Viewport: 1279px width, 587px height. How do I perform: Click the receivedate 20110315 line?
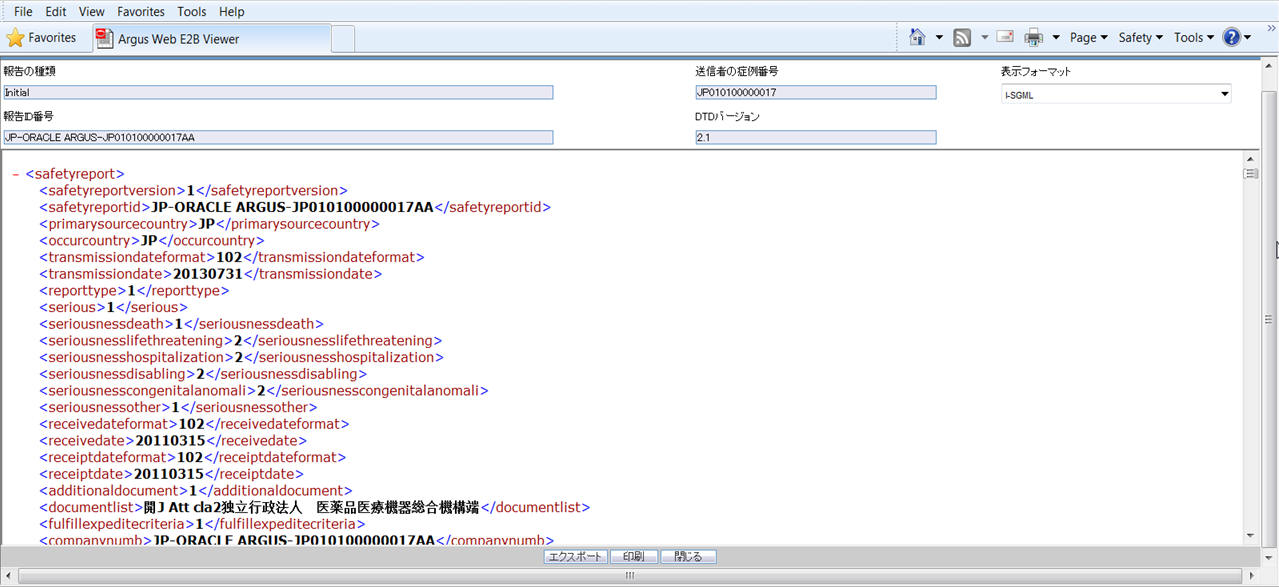[173, 440]
